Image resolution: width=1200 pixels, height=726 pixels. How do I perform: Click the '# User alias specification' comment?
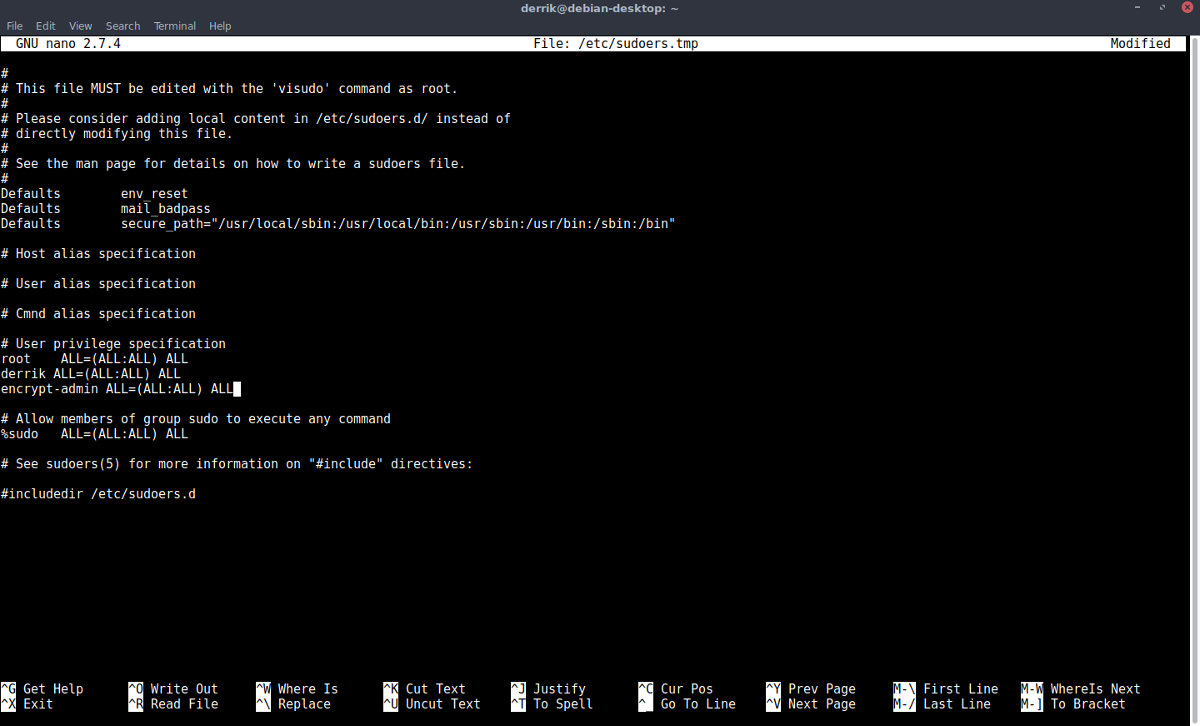pyautogui.click(x=98, y=284)
